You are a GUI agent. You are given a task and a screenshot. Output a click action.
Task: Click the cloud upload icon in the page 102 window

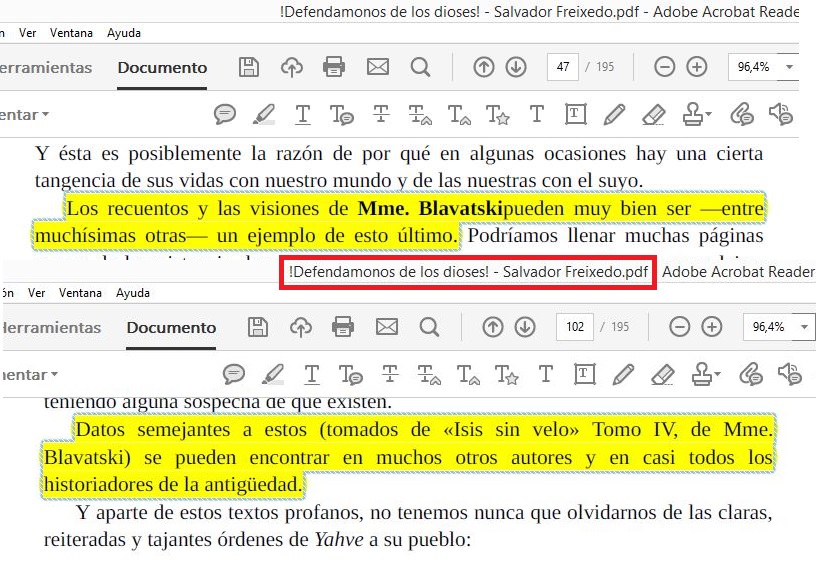click(301, 327)
